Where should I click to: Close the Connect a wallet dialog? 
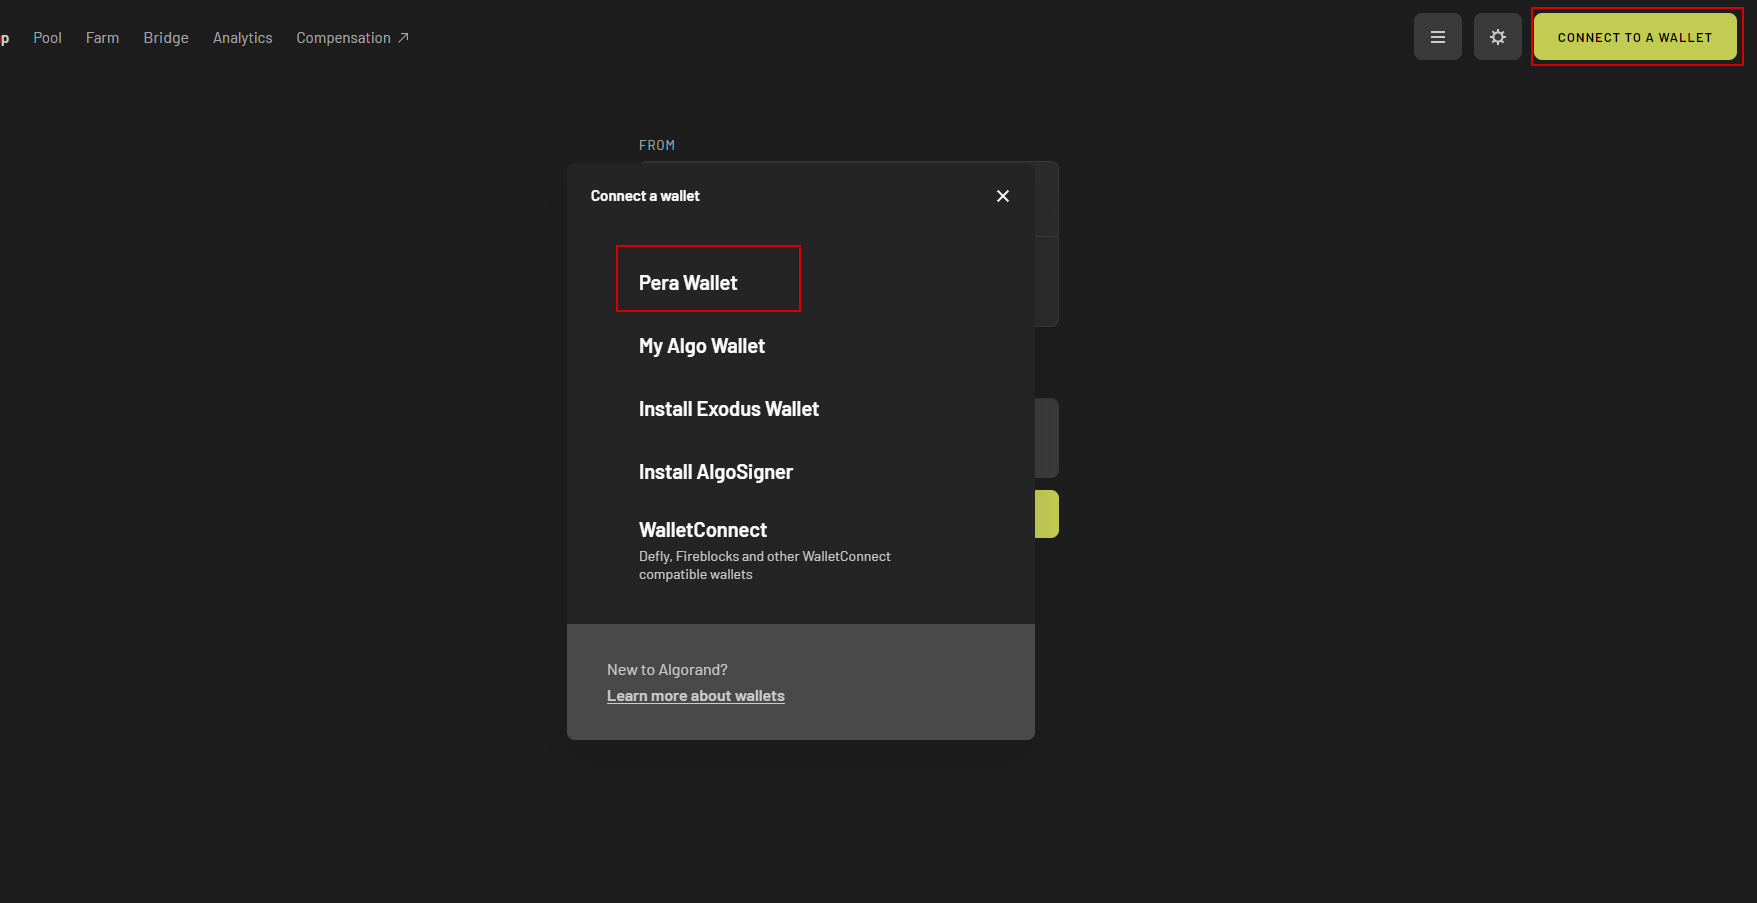(1002, 196)
